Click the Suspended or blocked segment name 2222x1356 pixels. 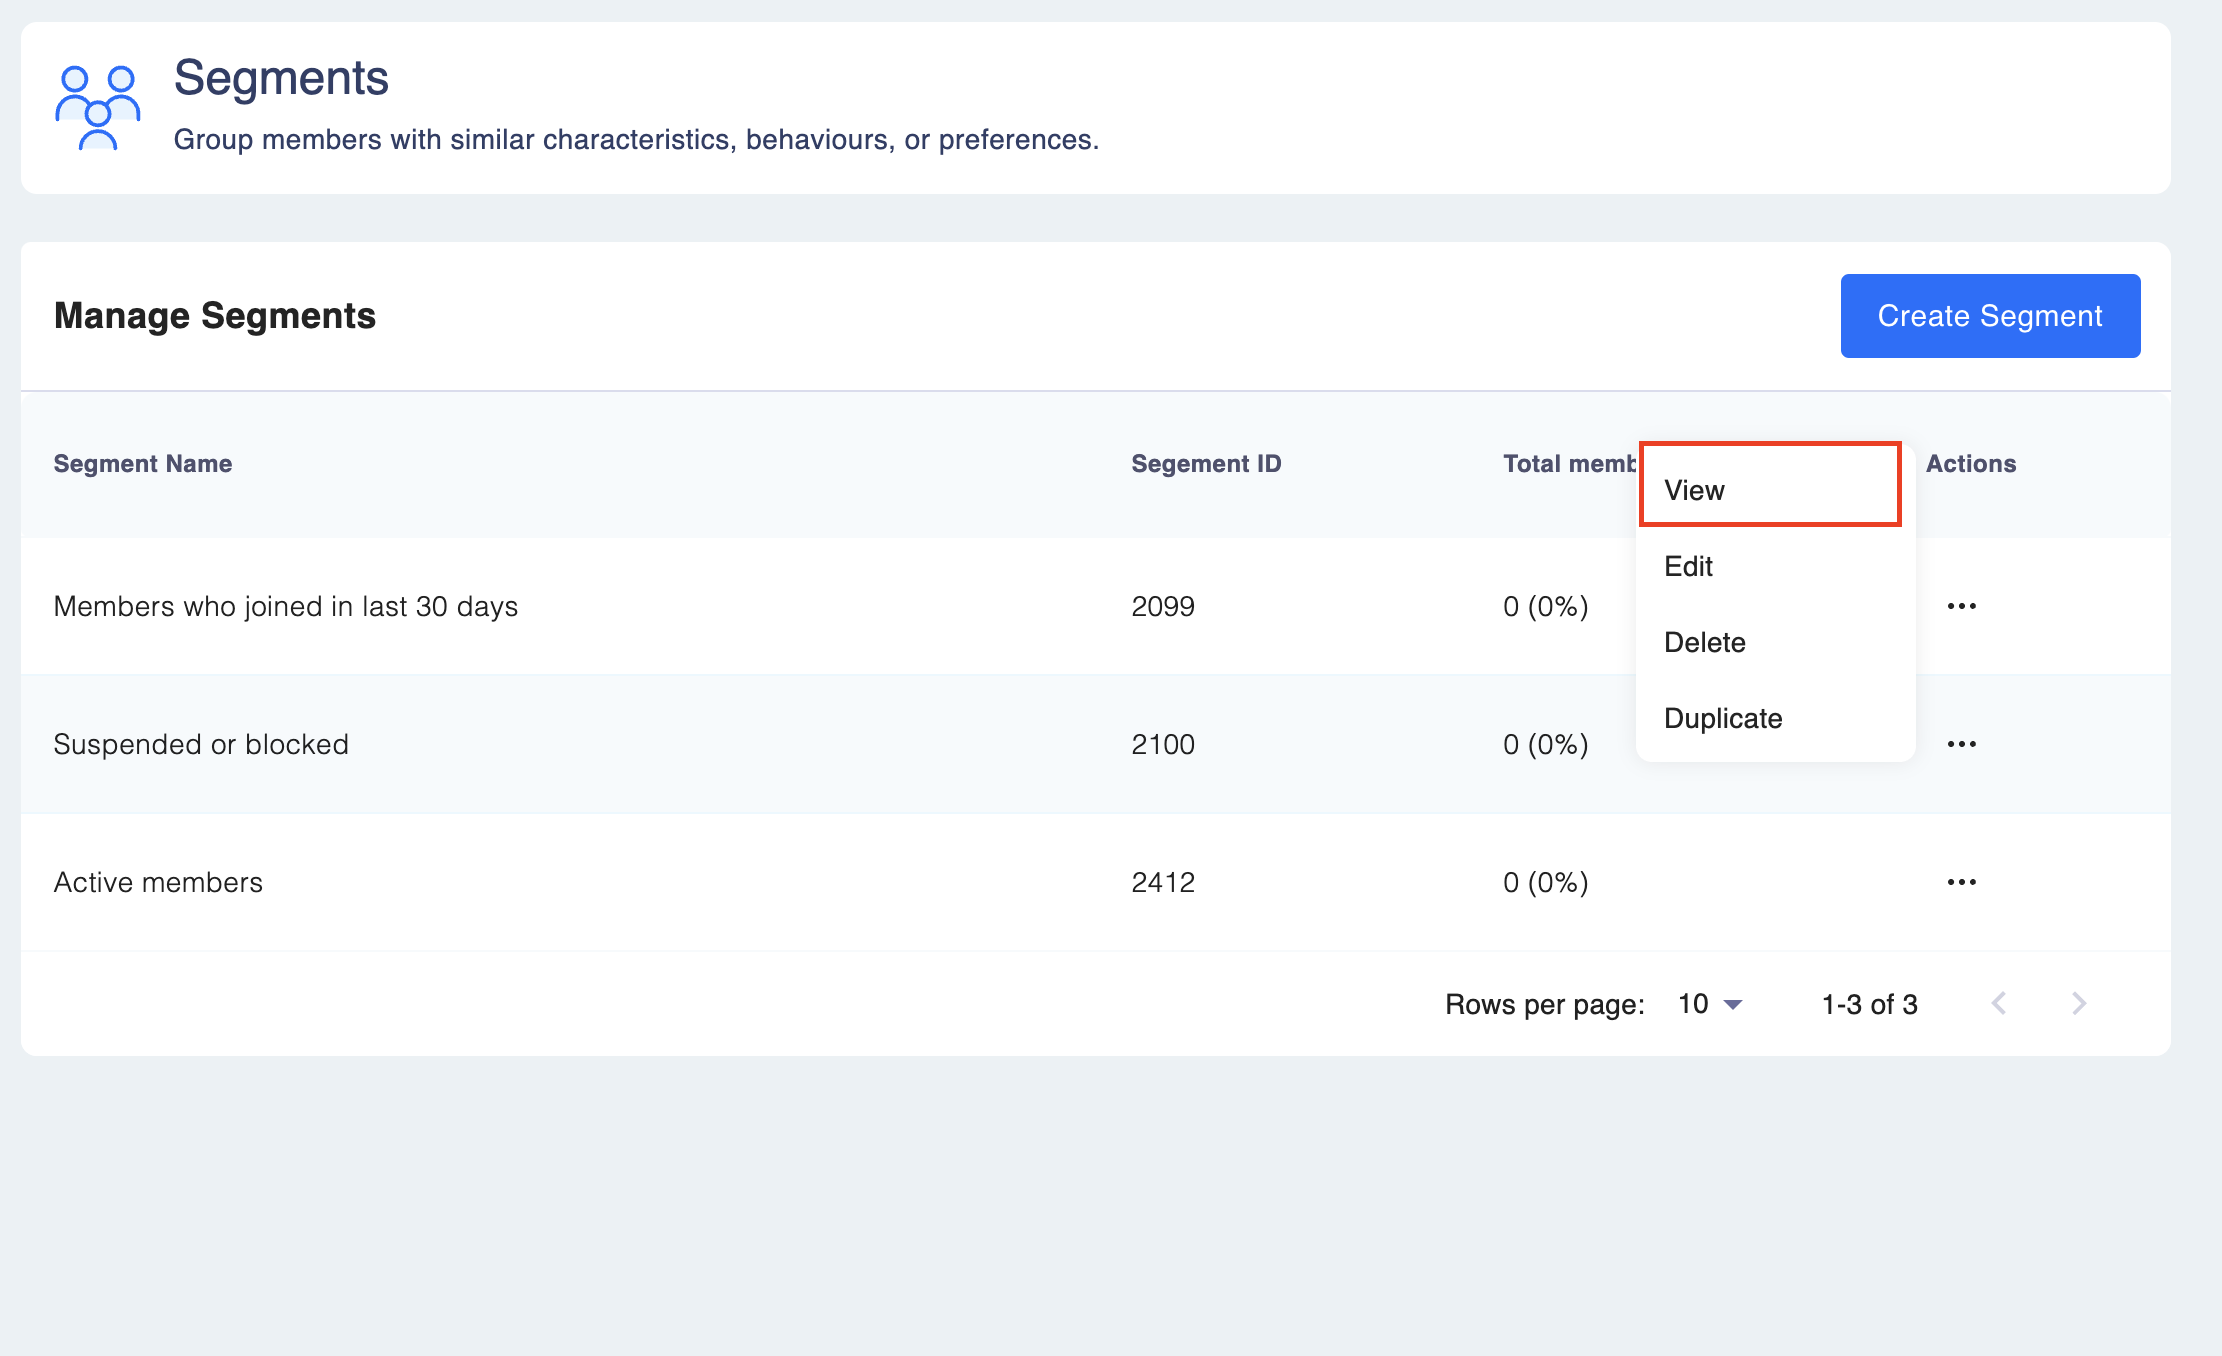click(x=201, y=744)
